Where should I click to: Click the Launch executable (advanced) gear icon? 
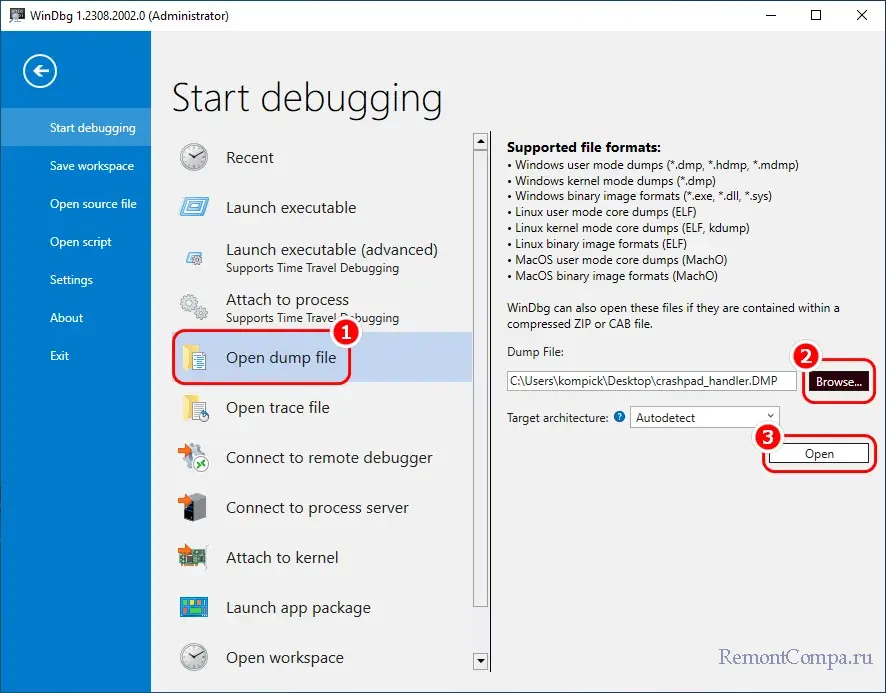click(194, 258)
